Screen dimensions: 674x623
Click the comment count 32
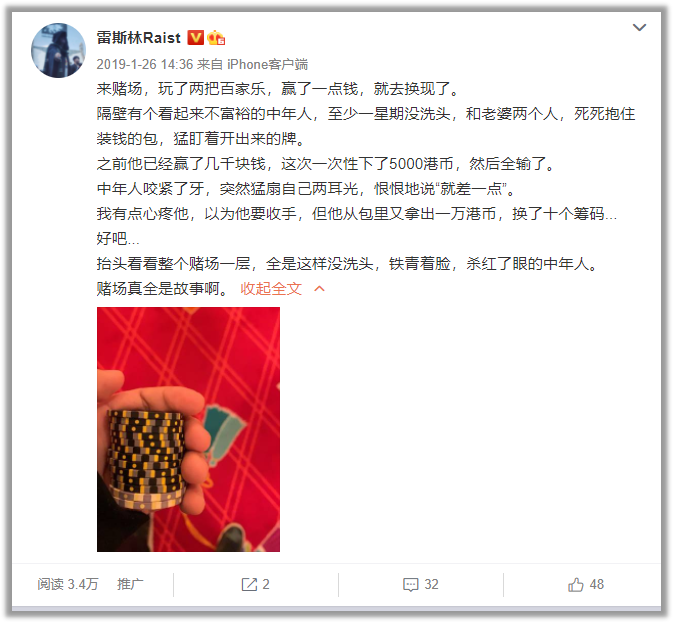coord(431,585)
